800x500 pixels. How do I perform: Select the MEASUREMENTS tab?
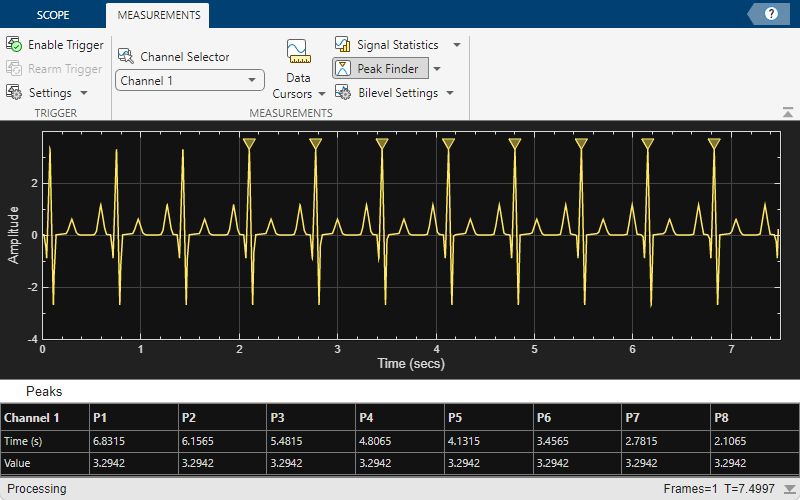(158, 16)
